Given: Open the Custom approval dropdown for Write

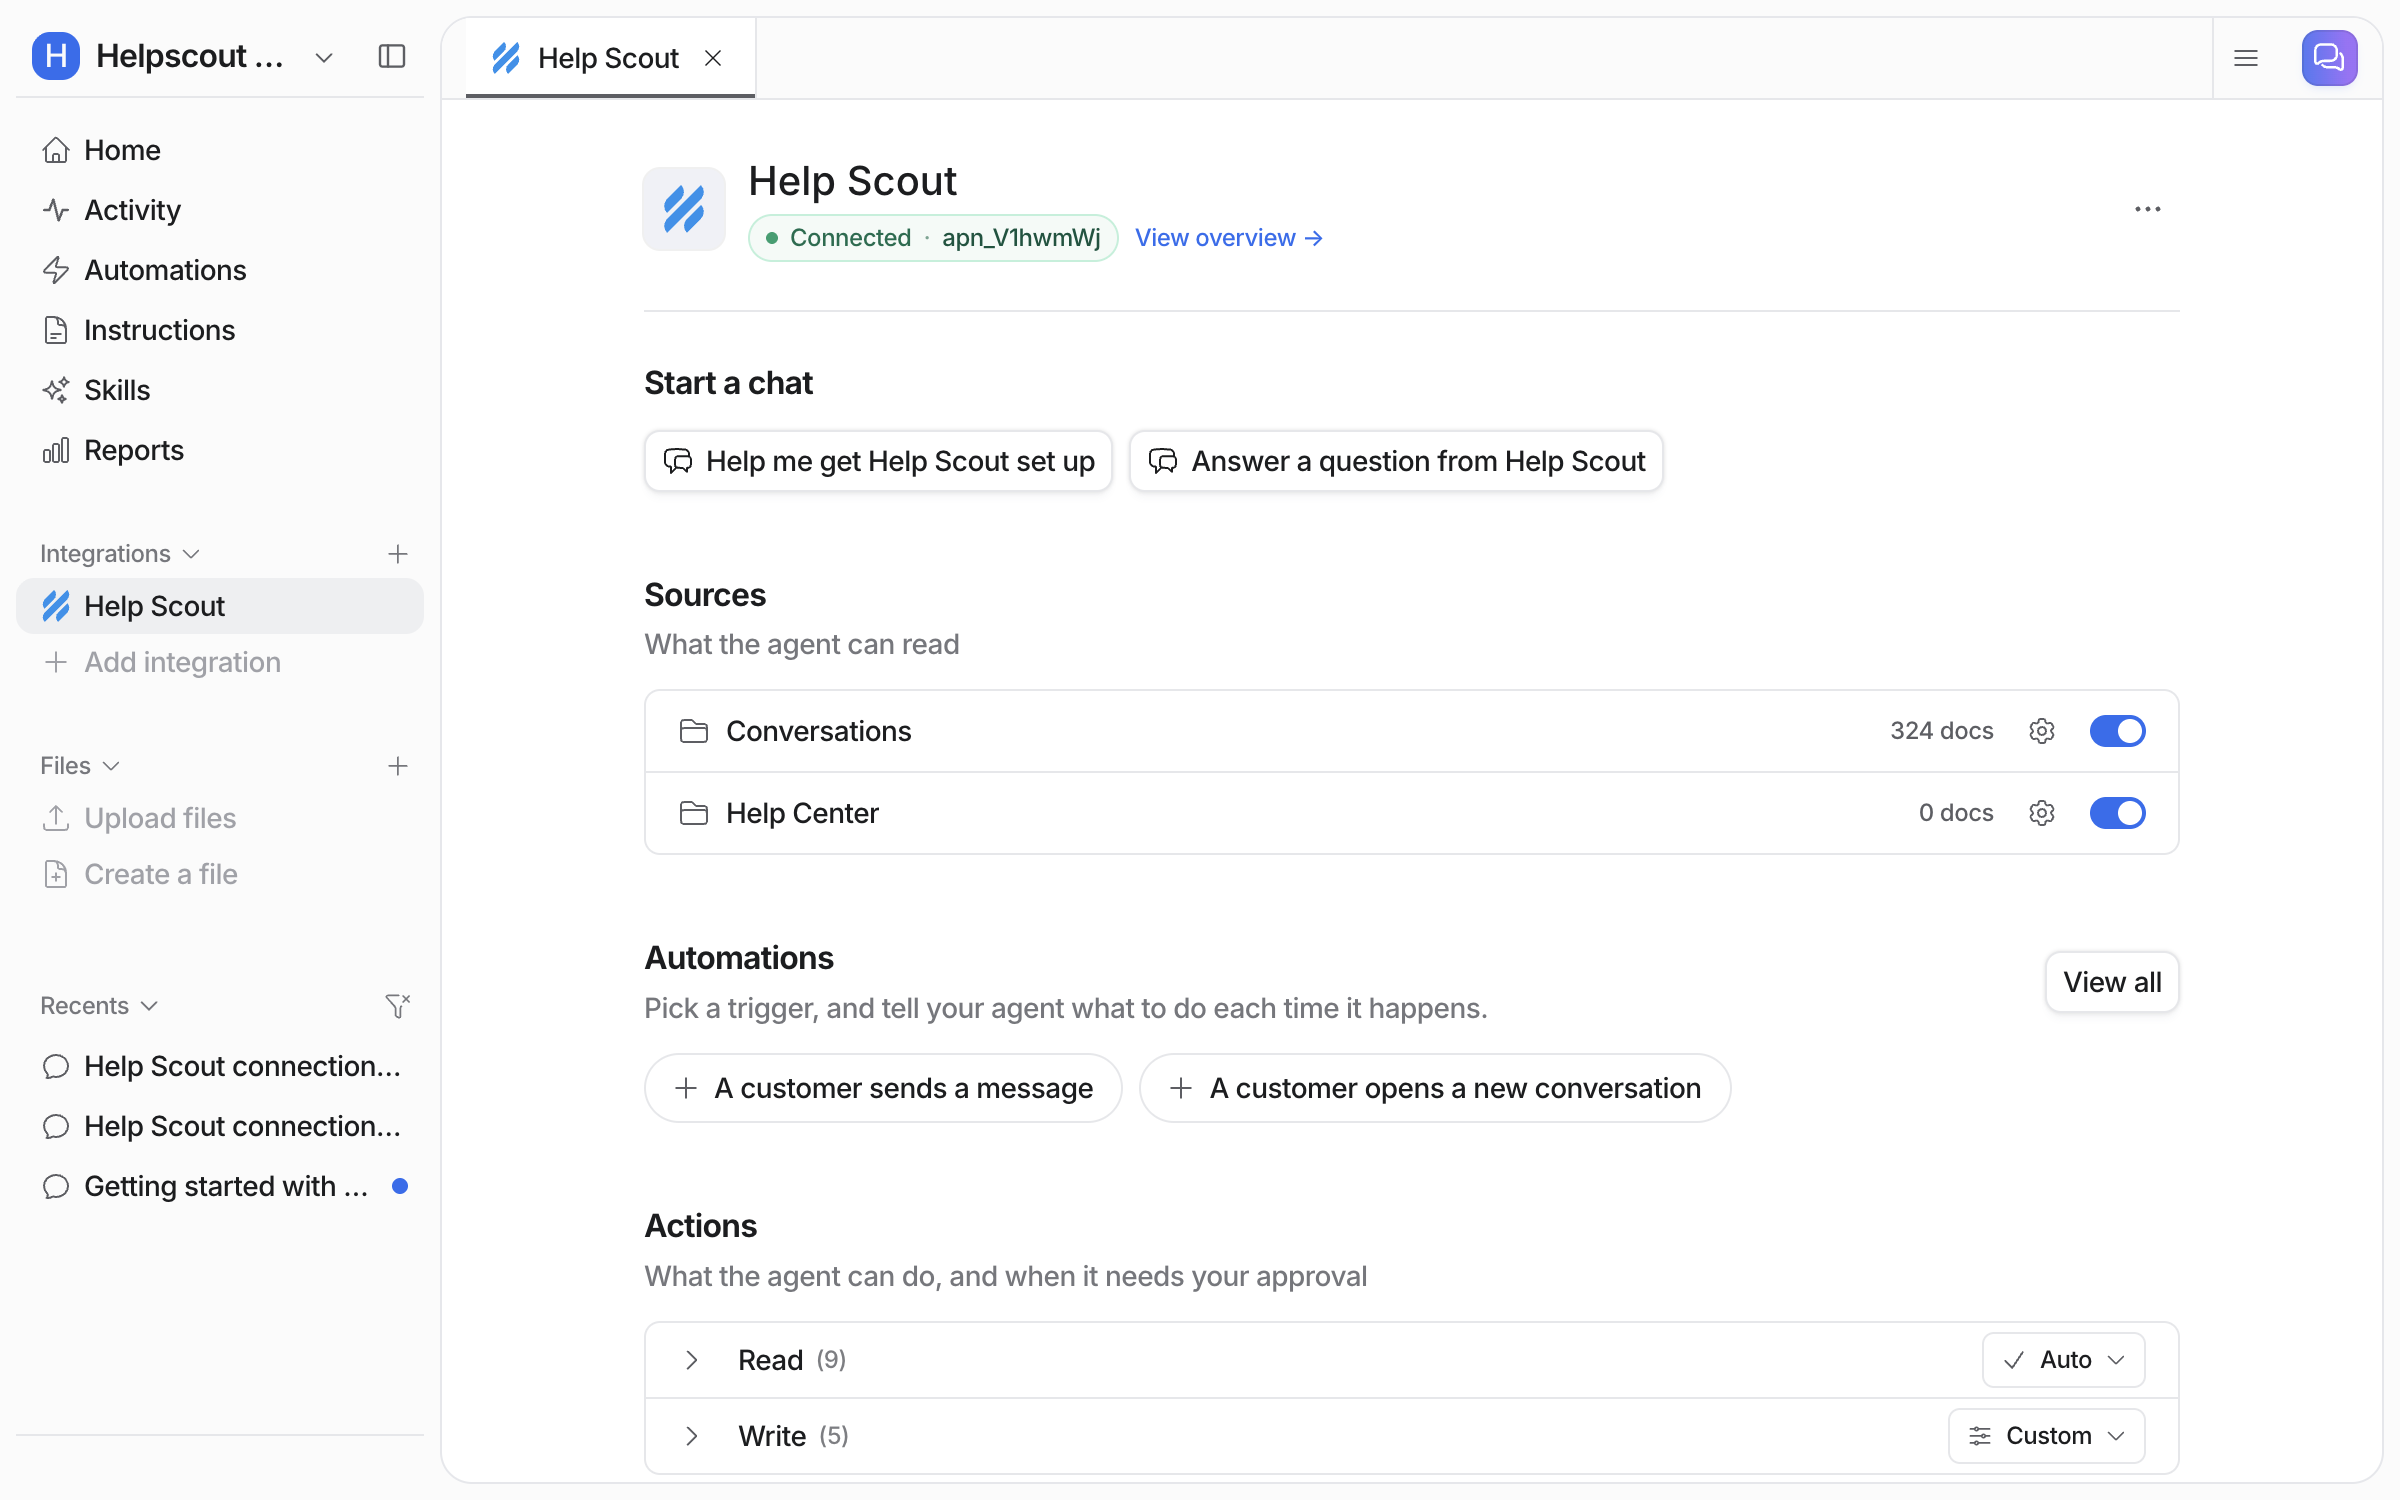Looking at the screenshot, I should [x=2046, y=1436].
